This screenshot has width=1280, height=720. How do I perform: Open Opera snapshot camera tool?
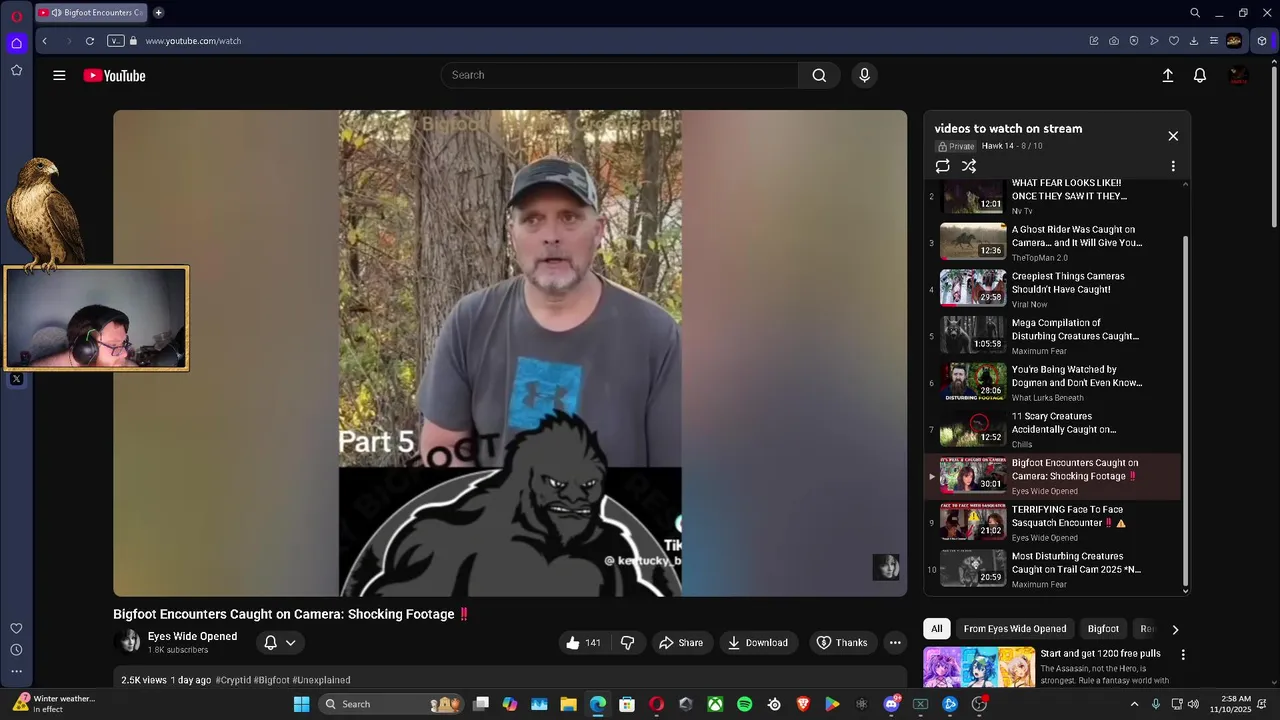(x=1114, y=41)
